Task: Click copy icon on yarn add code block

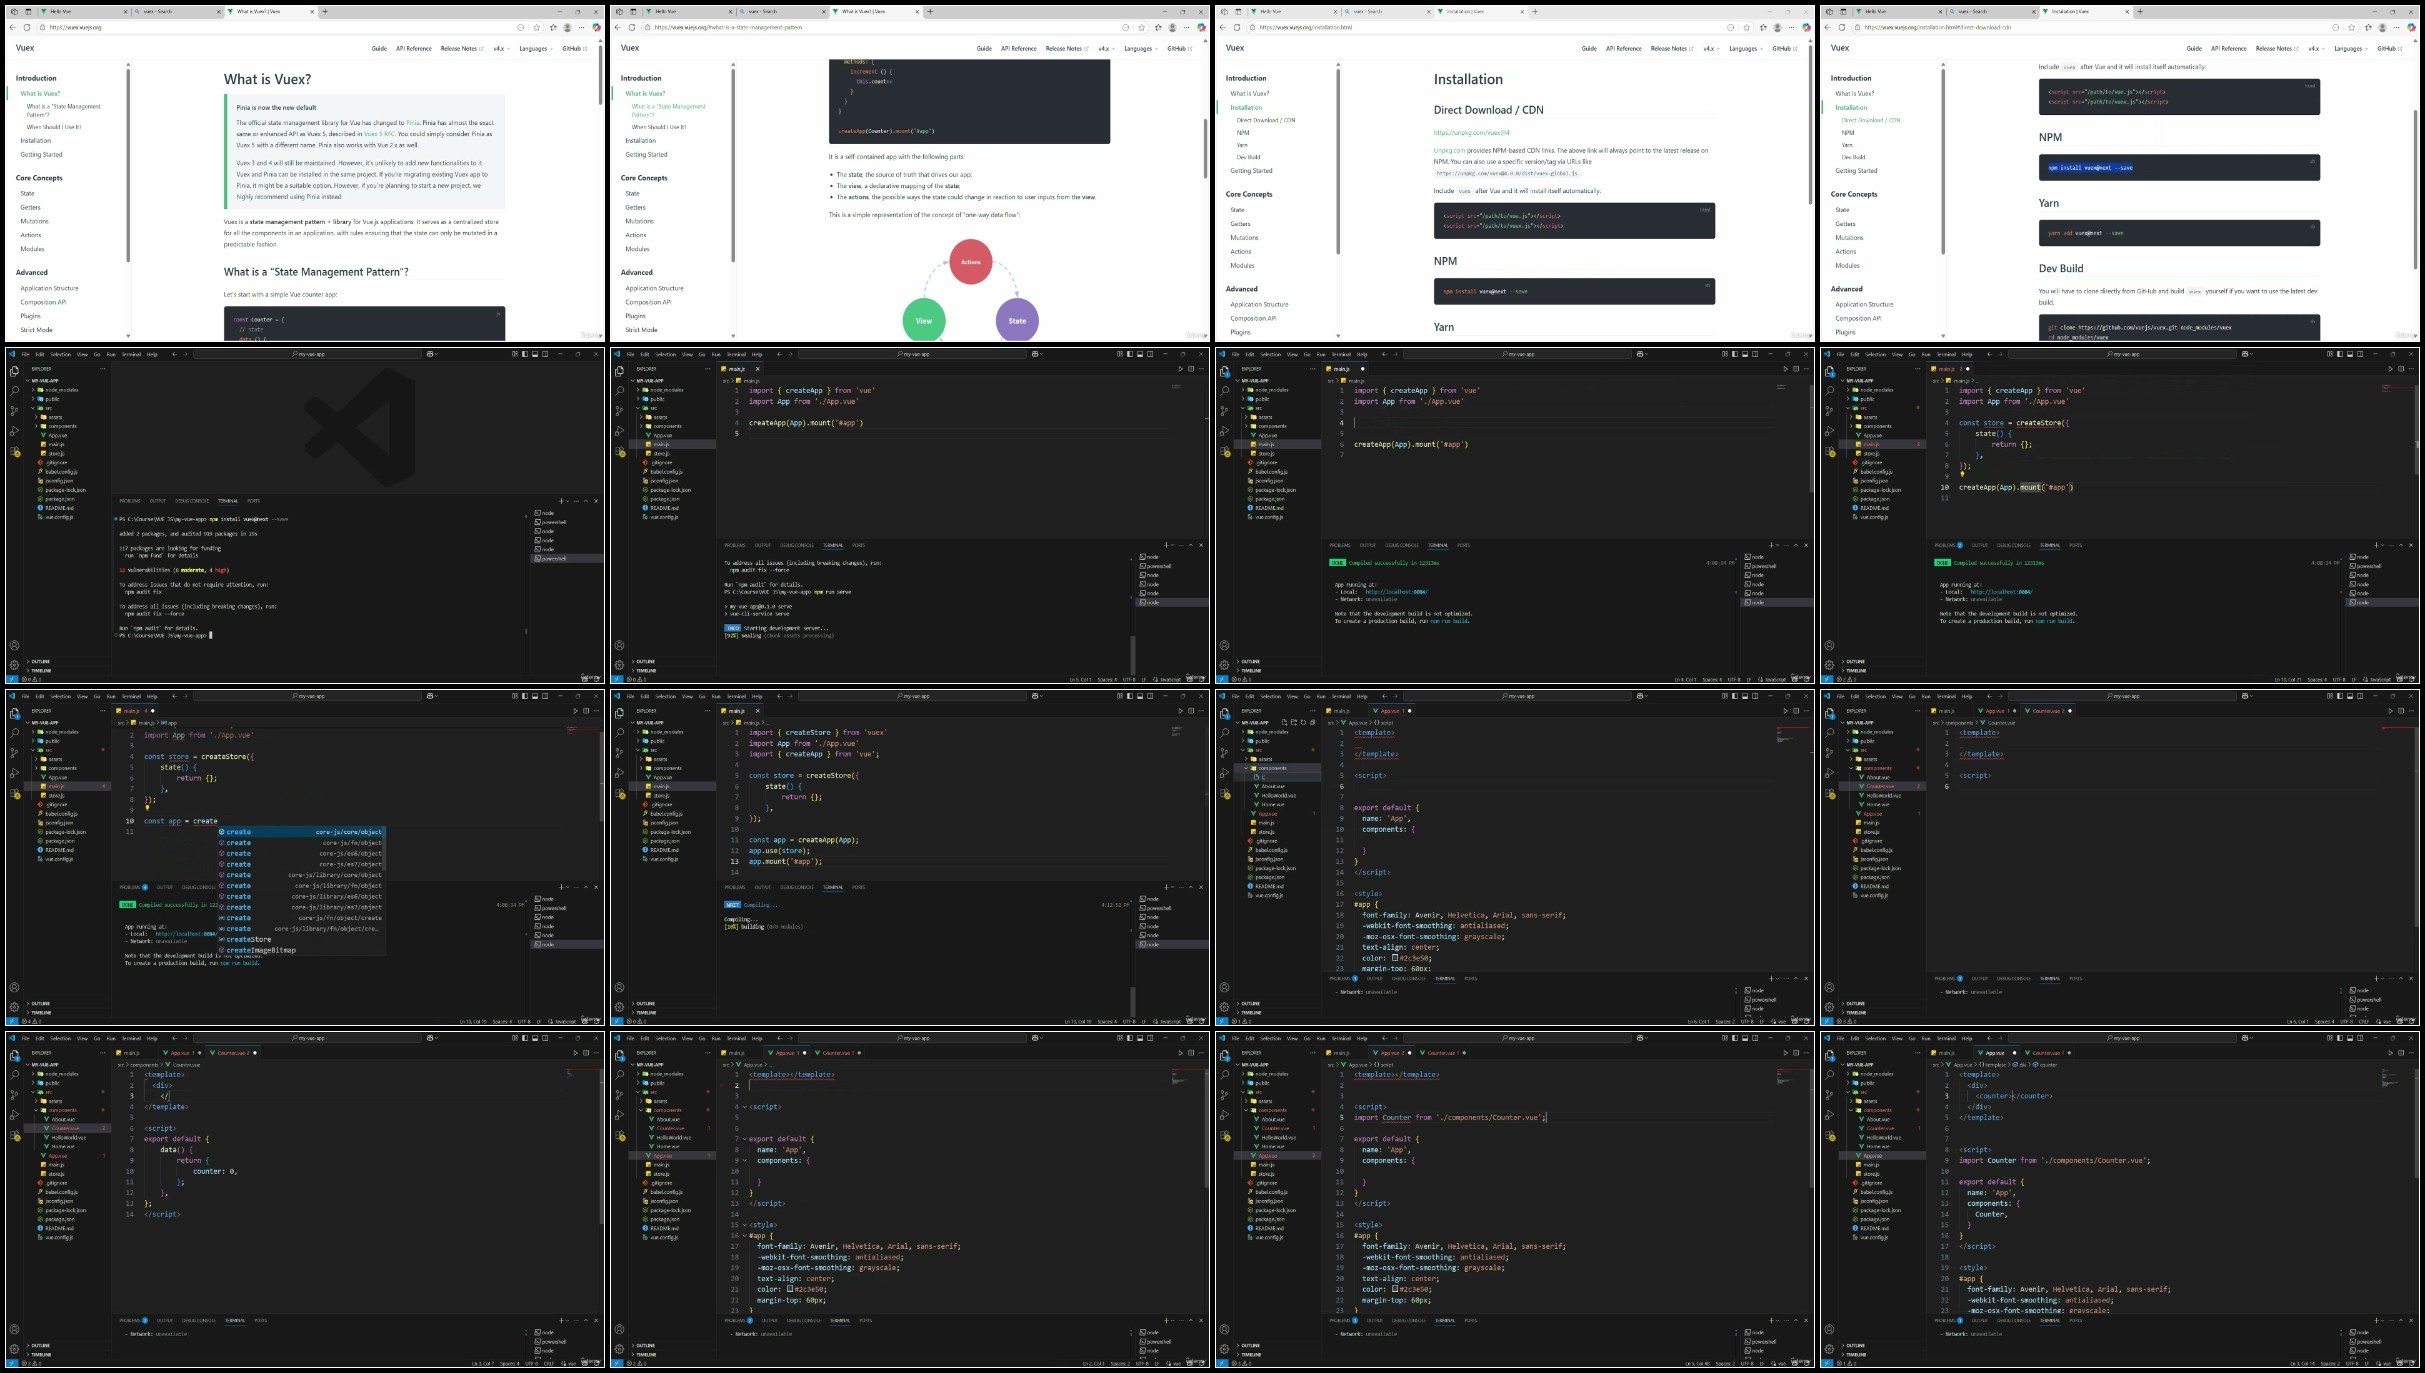Action: (2312, 227)
